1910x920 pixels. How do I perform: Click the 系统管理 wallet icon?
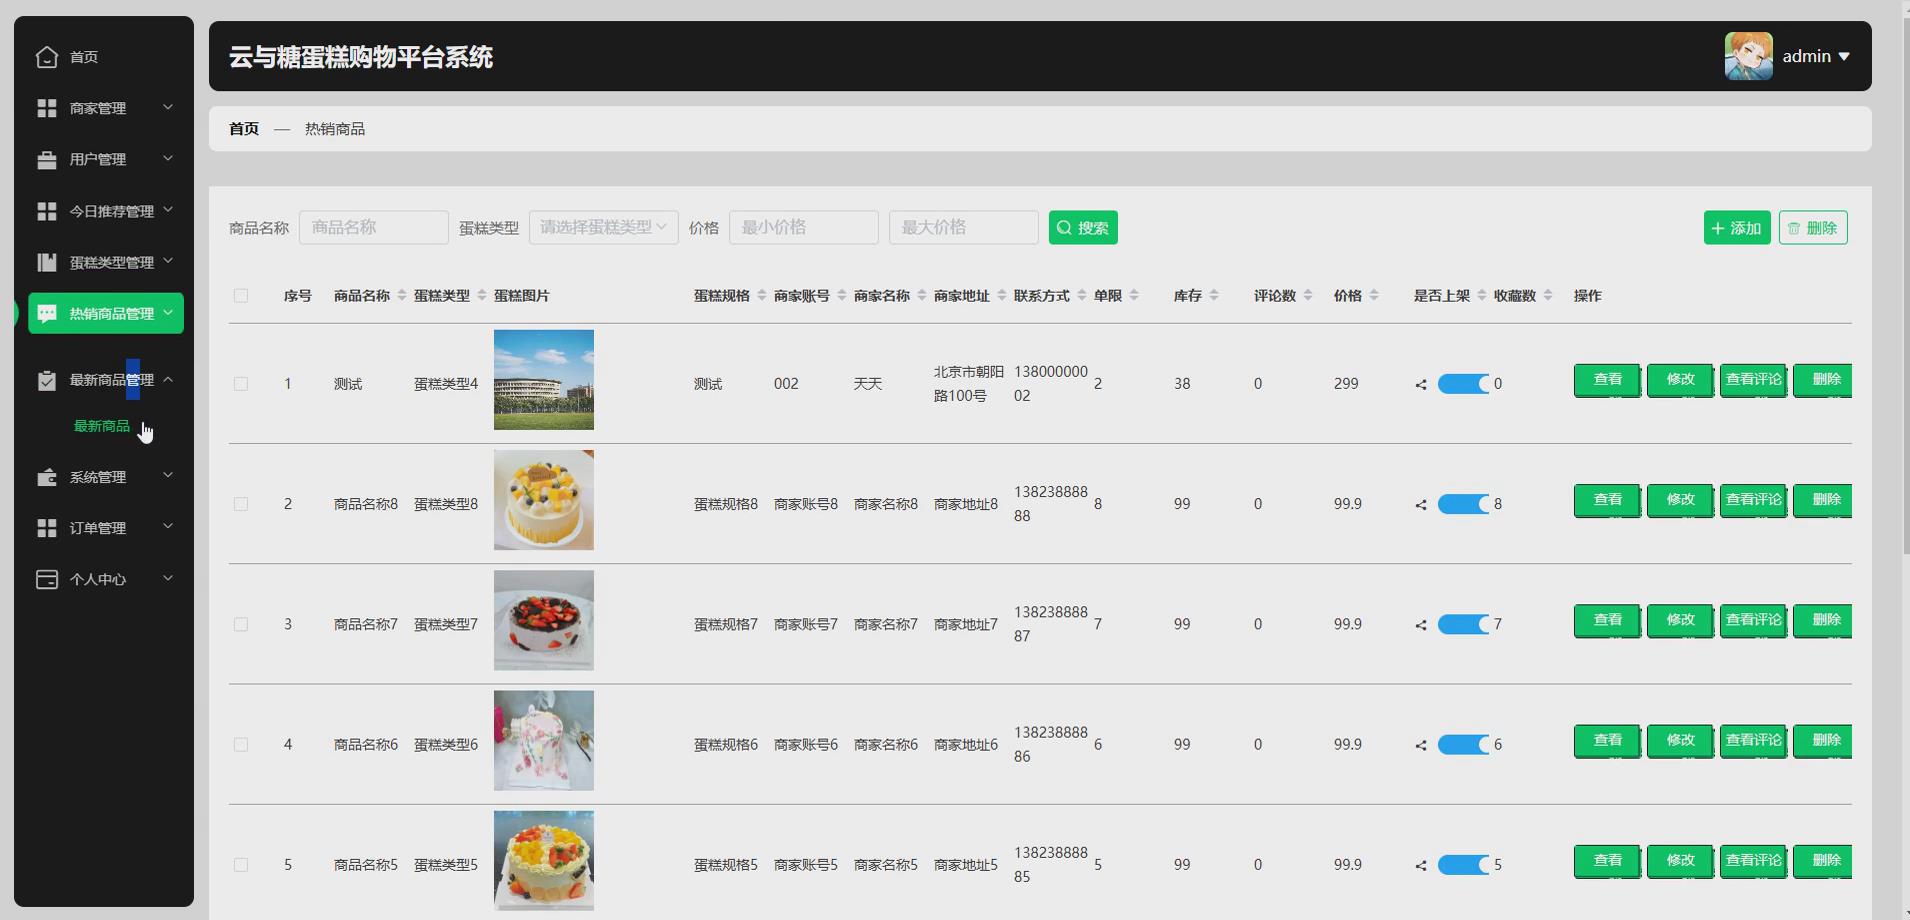tap(47, 477)
